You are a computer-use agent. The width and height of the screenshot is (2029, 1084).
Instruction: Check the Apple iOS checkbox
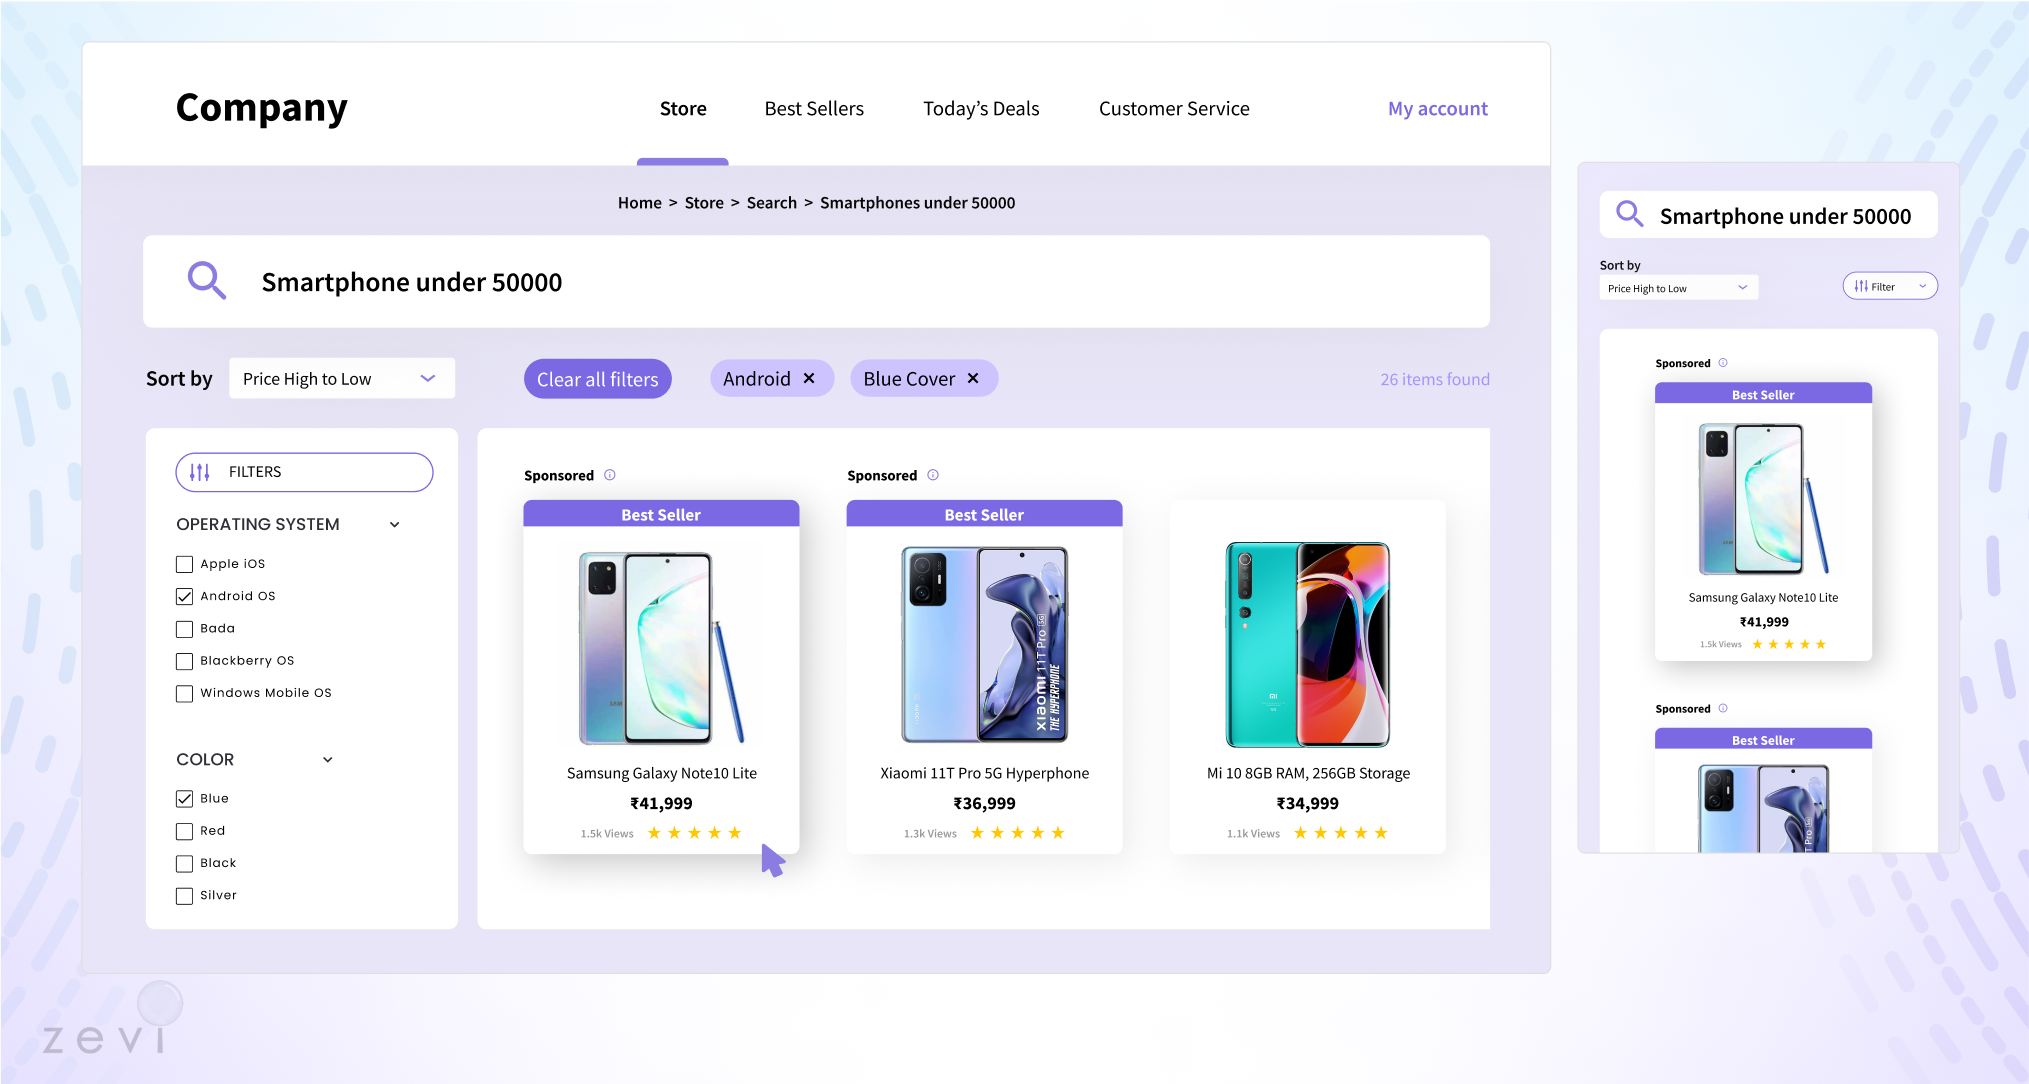(x=184, y=564)
